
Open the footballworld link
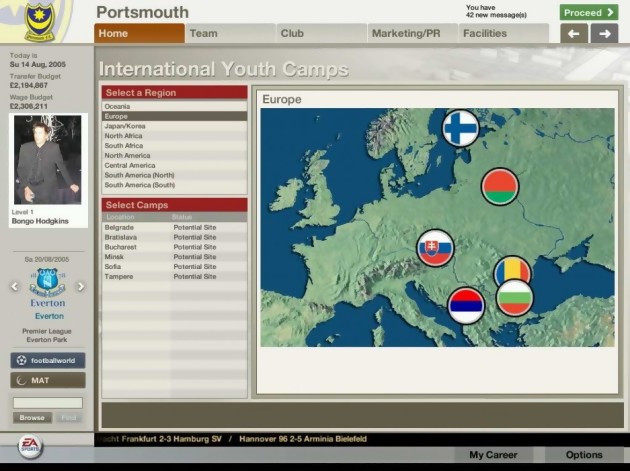coord(48,360)
